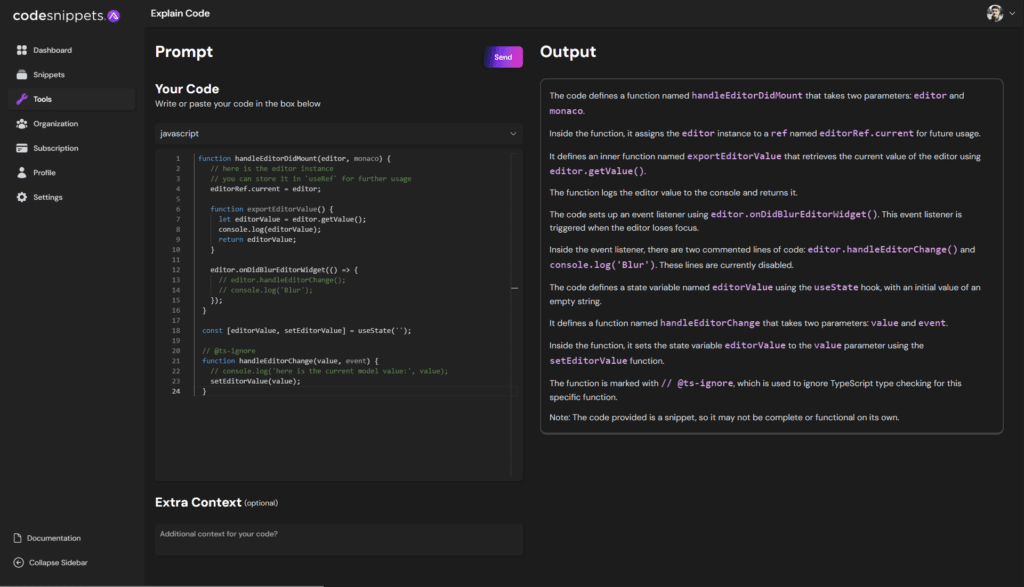Viewport: 1024px width, 587px height.
Task: Click the Documentation book icon
Action: (18, 538)
